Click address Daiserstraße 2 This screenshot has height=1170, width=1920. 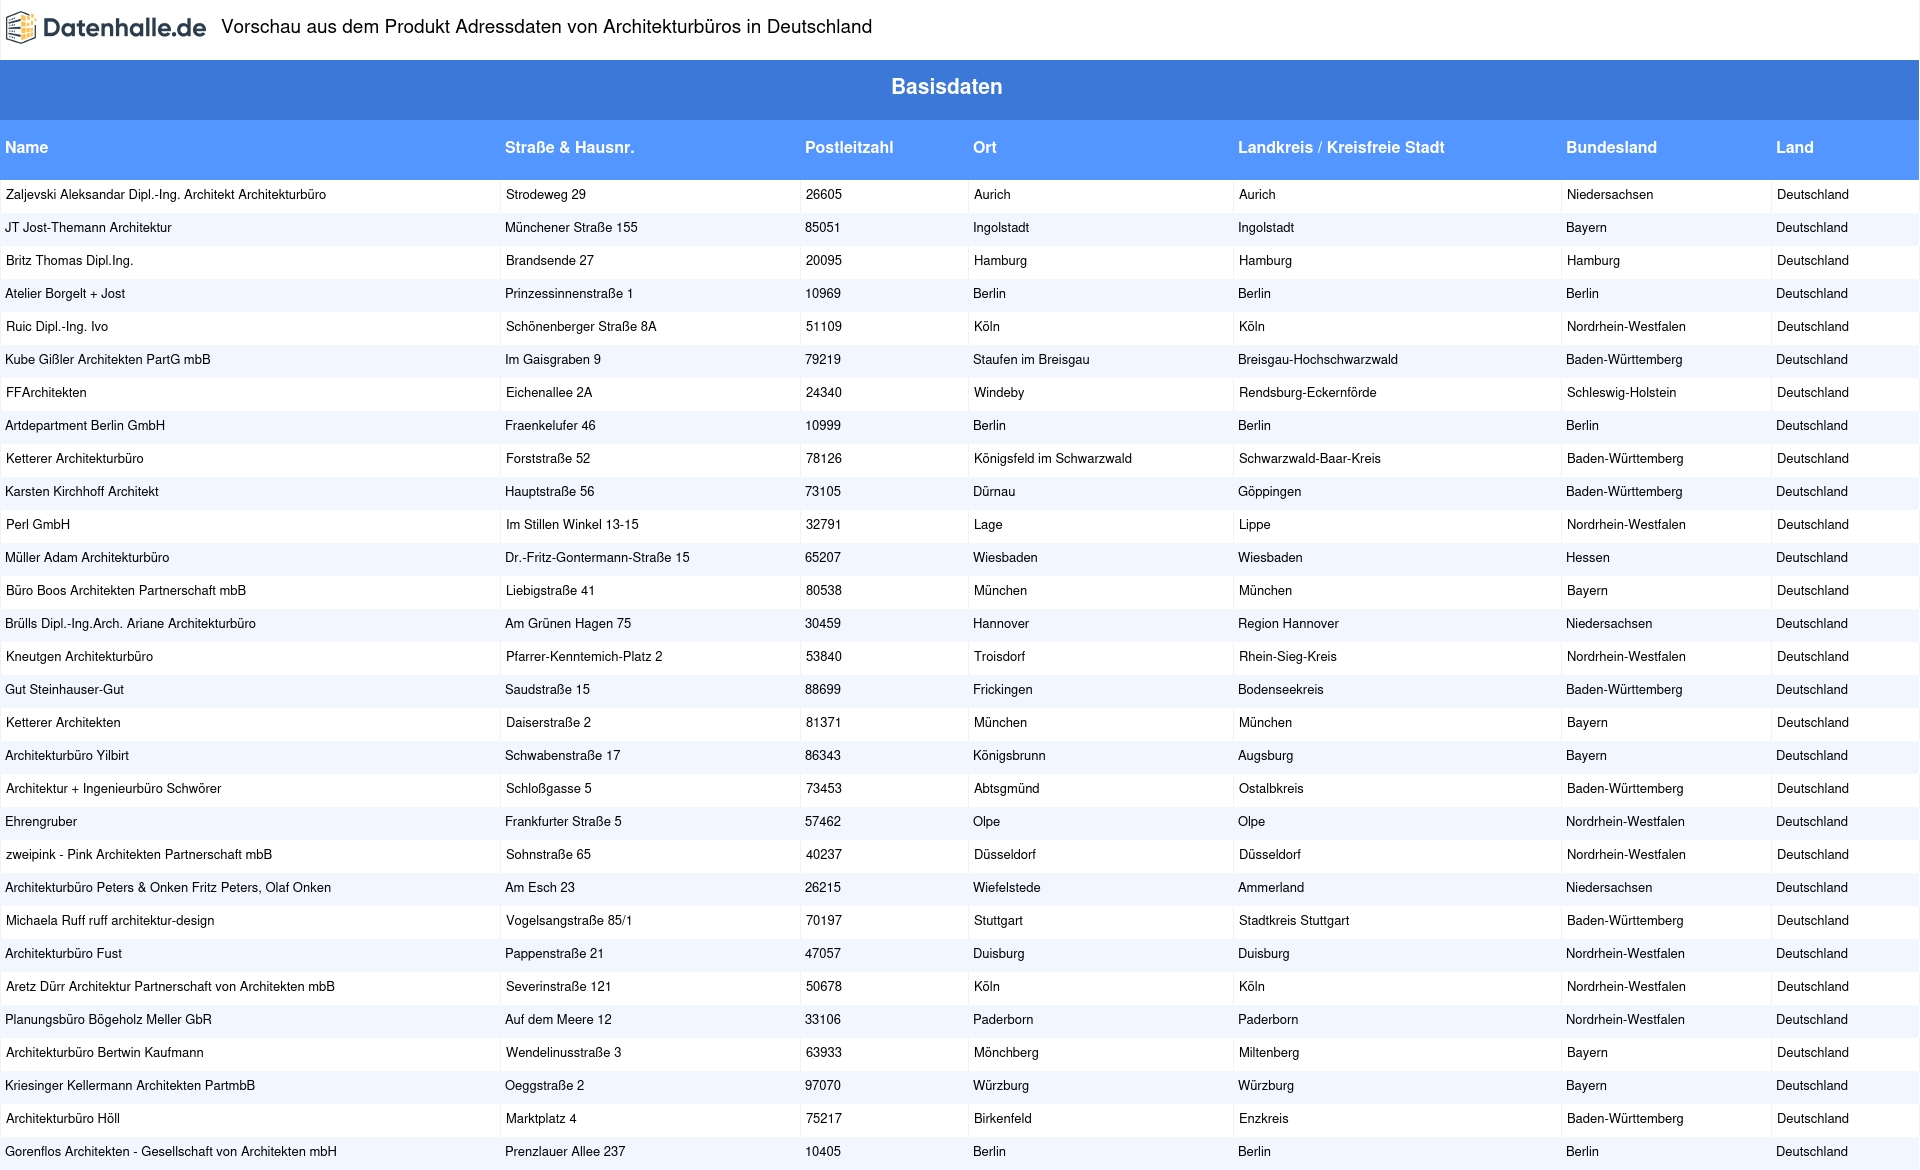(x=548, y=723)
